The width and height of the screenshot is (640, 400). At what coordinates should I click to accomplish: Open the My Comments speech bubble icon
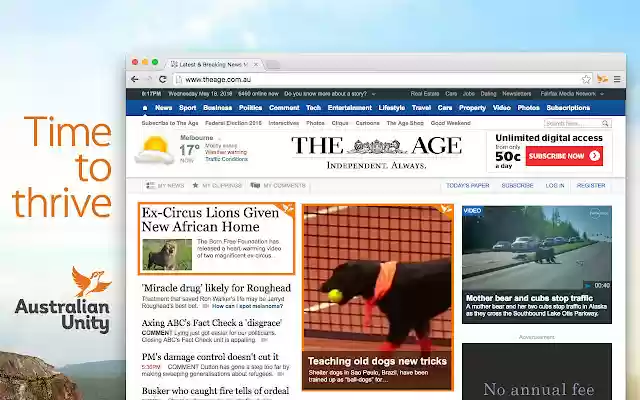click(255, 185)
